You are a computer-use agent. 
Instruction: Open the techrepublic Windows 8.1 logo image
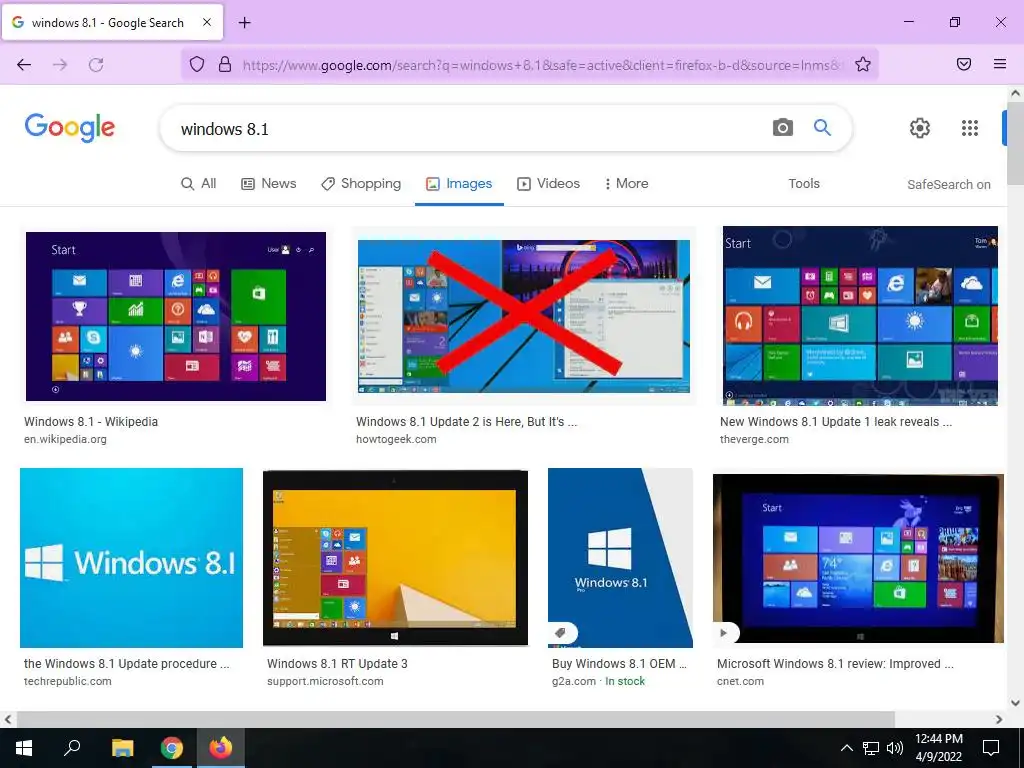coord(131,558)
